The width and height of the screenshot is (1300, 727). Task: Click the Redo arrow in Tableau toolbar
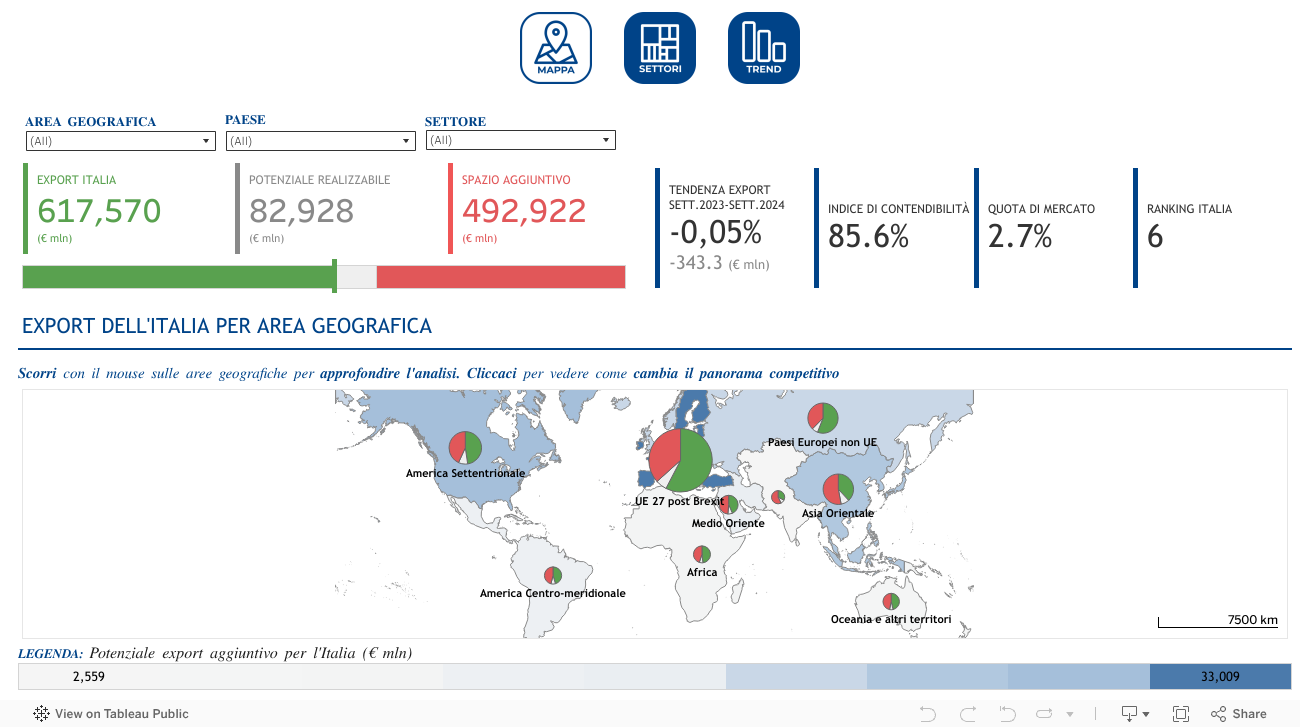pyautogui.click(x=967, y=714)
